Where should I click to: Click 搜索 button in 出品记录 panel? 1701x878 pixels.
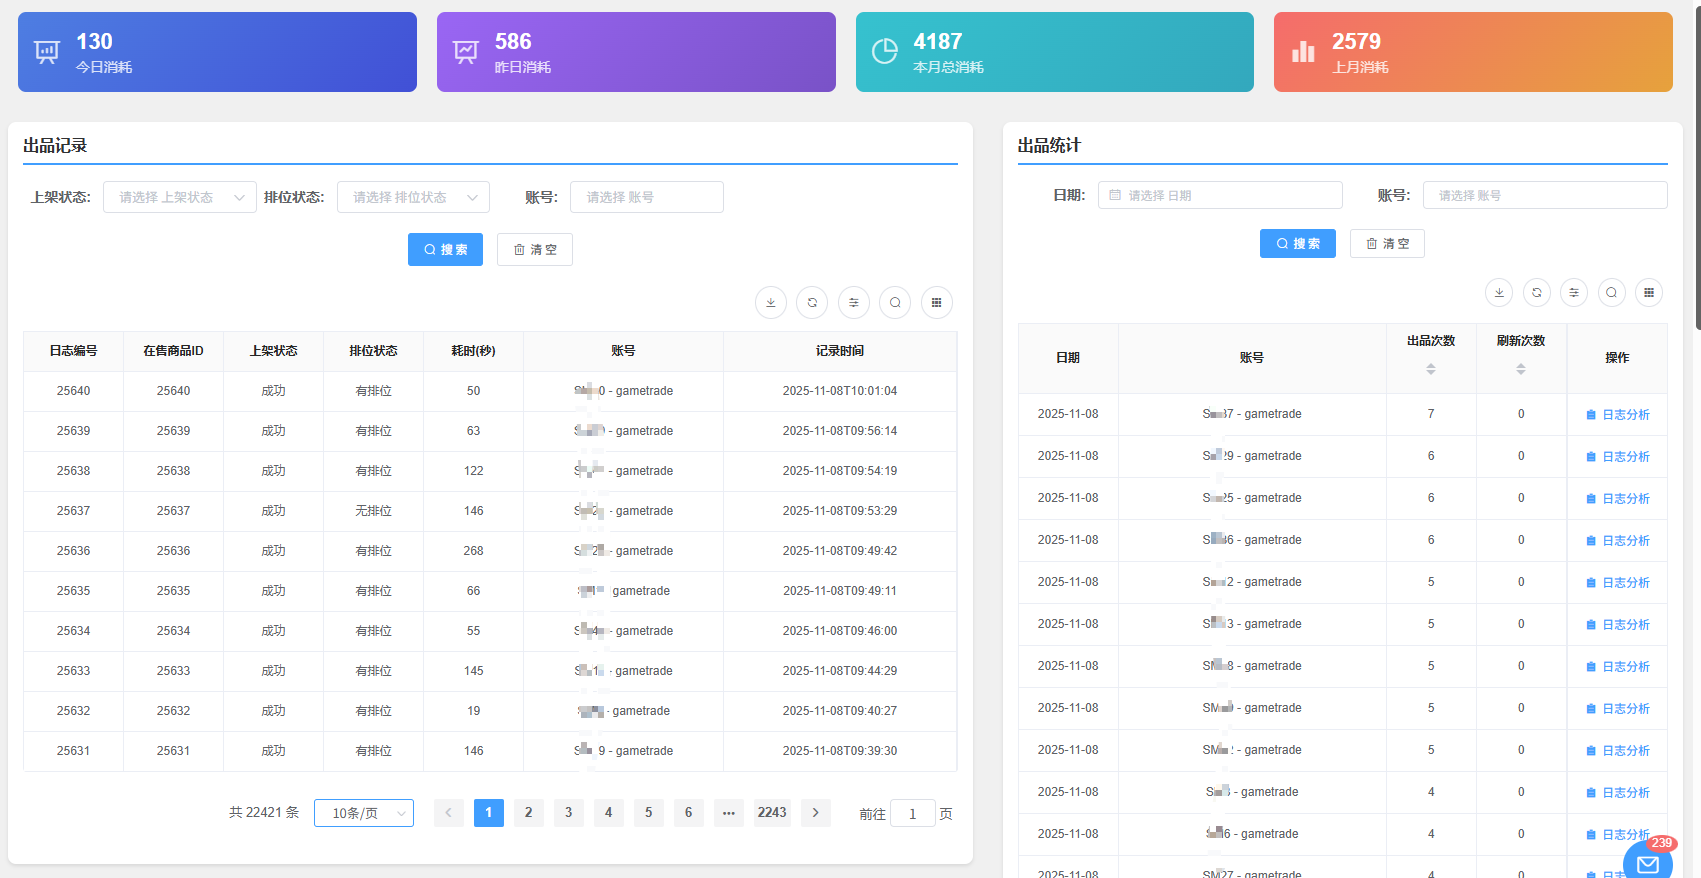[445, 250]
